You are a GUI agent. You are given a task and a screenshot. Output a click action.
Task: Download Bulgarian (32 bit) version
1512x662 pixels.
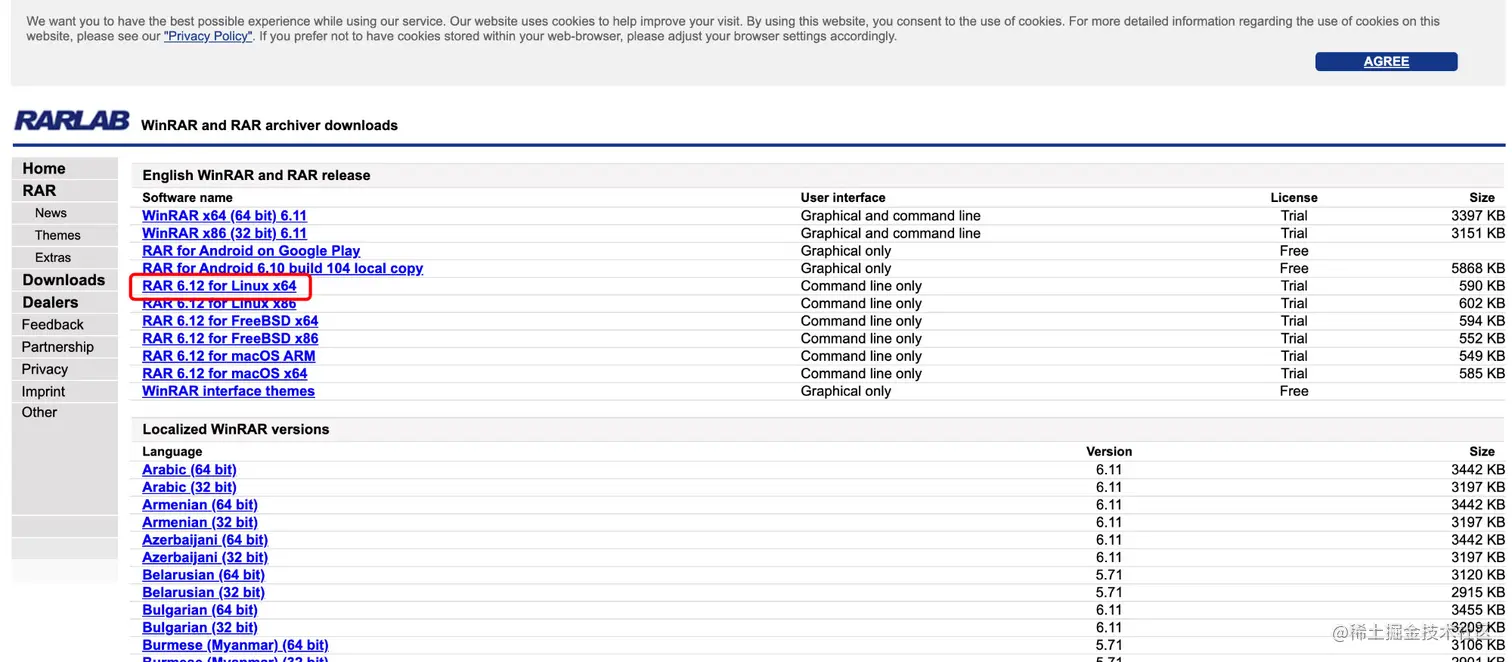point(200,627)
